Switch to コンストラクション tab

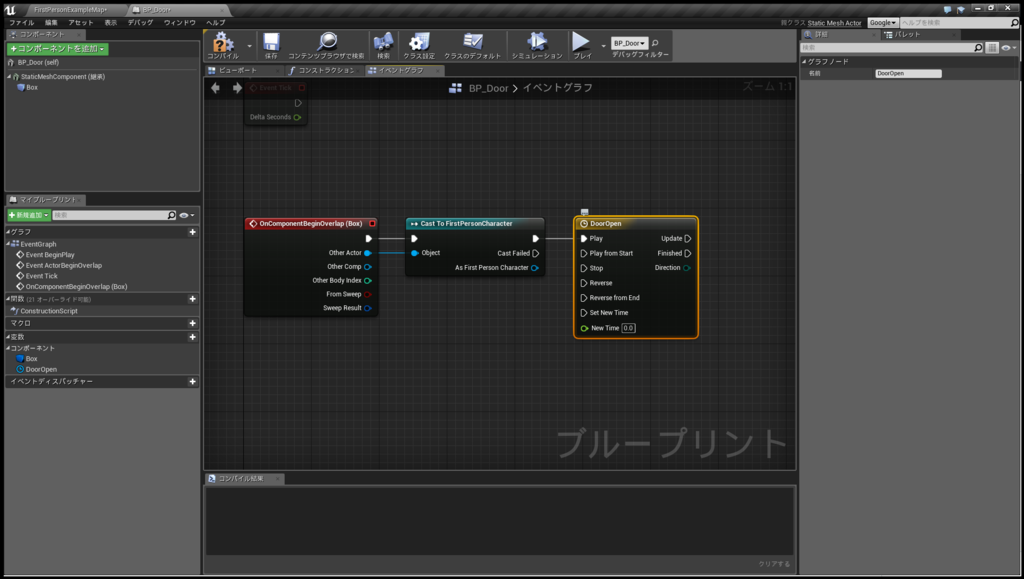coord(325,70)
